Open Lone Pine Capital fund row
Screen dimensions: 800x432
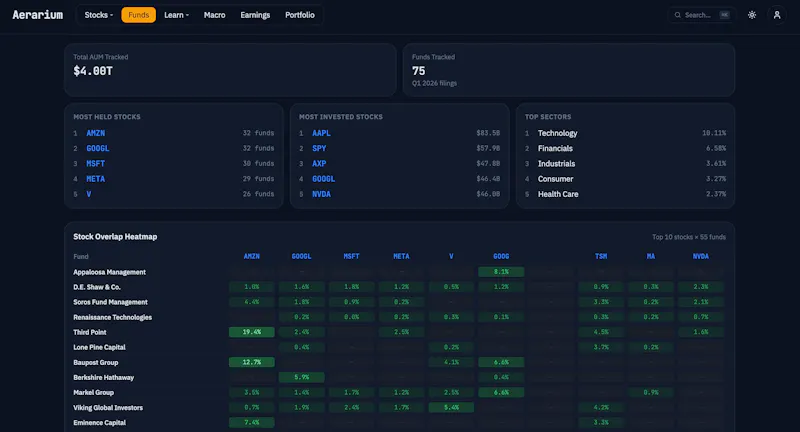(x=99, y=347)
